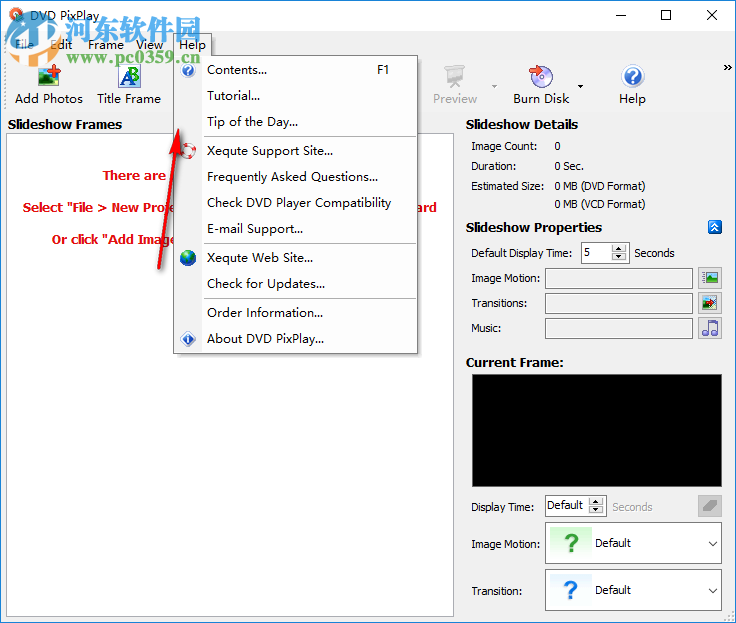Click the Music notes icon button

pyautogui.click(x=710, y=328)
